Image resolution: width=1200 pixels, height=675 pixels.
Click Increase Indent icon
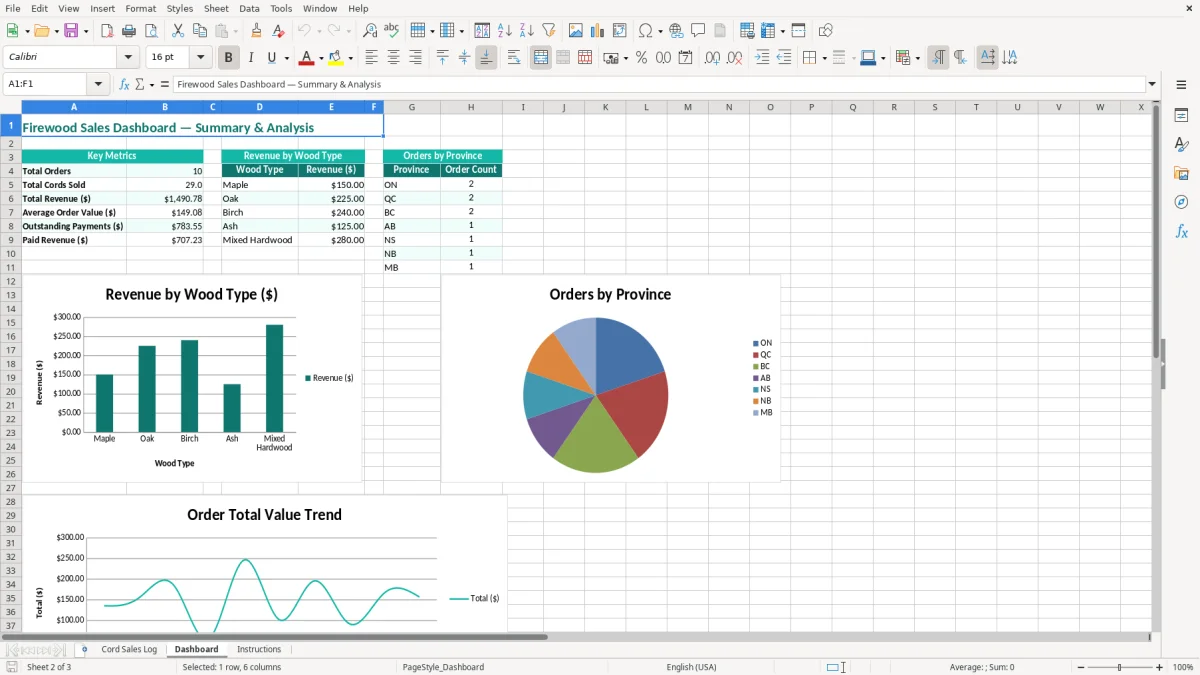tap(762, 58)
